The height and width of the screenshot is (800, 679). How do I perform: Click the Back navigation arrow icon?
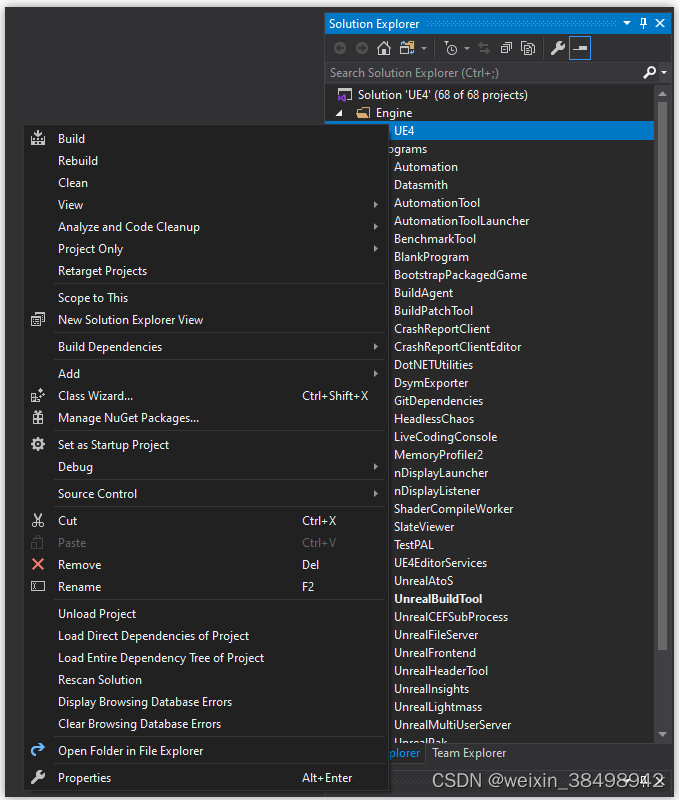[340, 48]
